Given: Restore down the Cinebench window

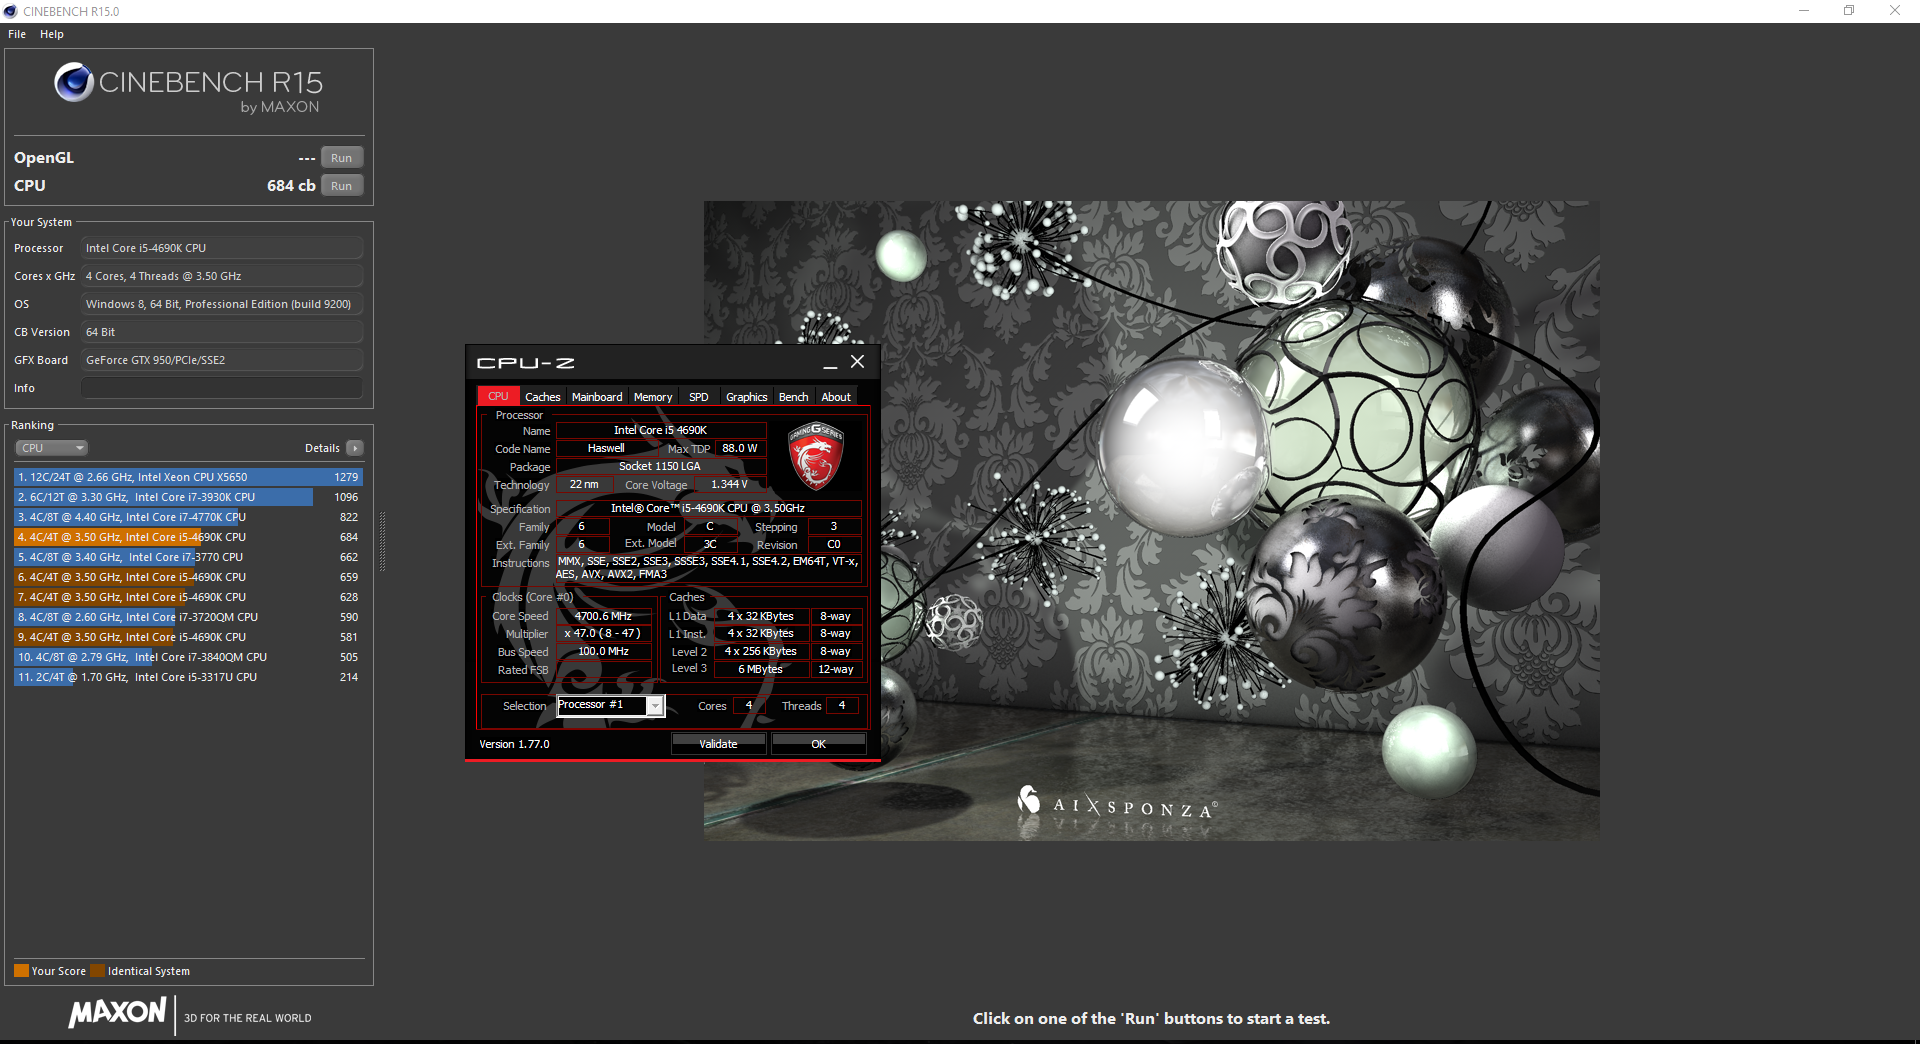Looking at the screenshot, I should (1849, 11).
